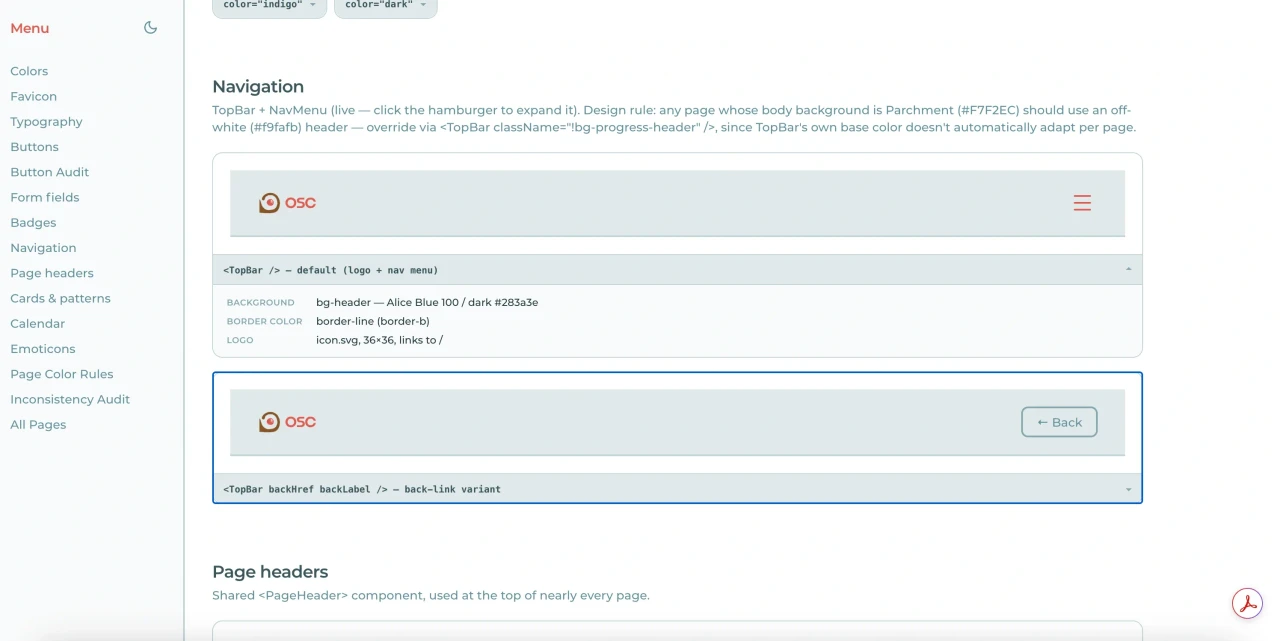Click the "border-line (border-b)" value
This screenshot has width=1280, height=641.
coord(373,321)
